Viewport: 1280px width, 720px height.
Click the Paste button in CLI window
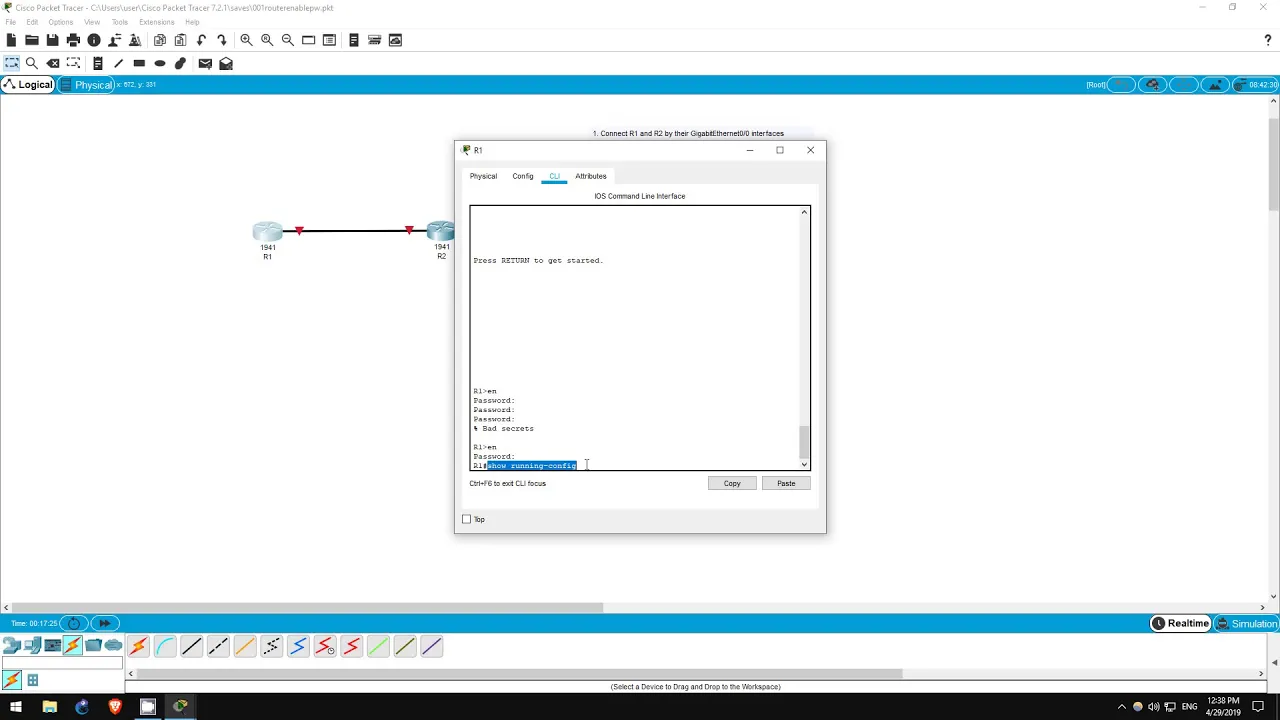[x=786, y=483]
